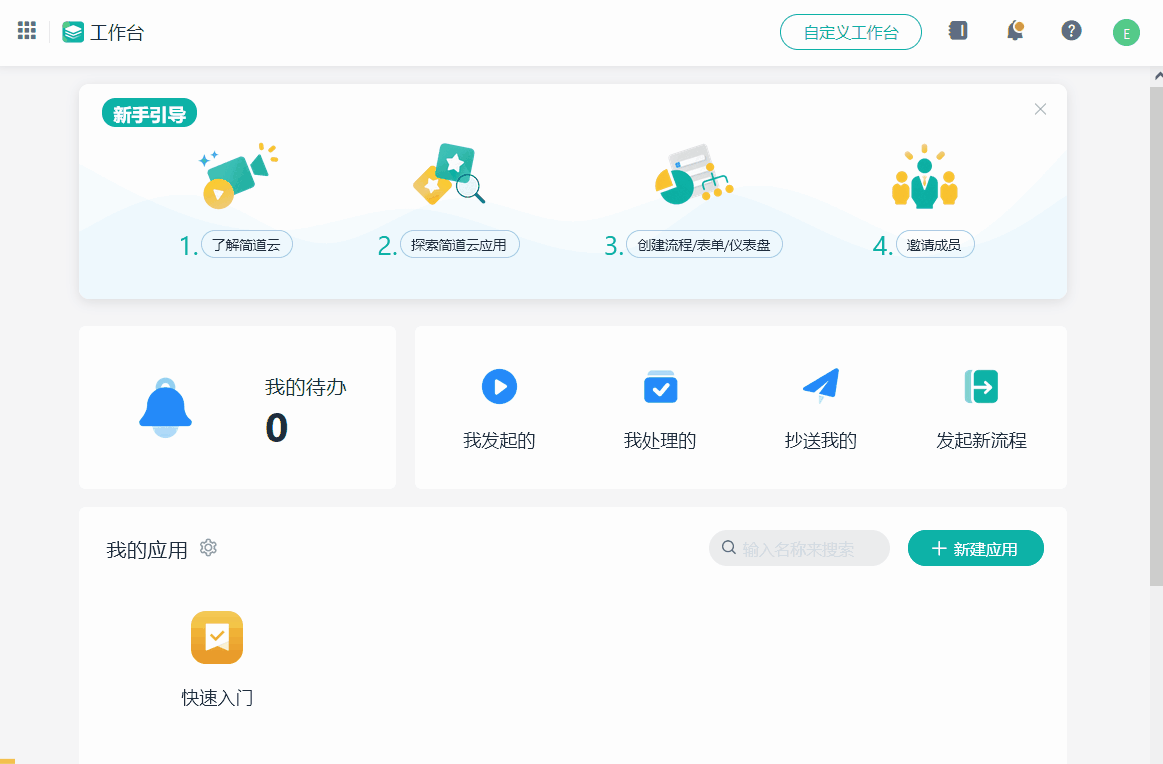Click the page vertical scrollbar thumb

[1156, 334]
